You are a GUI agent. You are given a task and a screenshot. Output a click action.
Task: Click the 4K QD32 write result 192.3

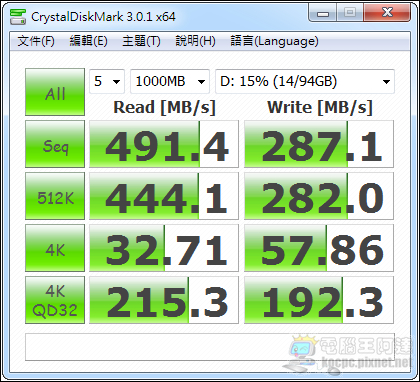pyautogui.click(x=319, y=300)
